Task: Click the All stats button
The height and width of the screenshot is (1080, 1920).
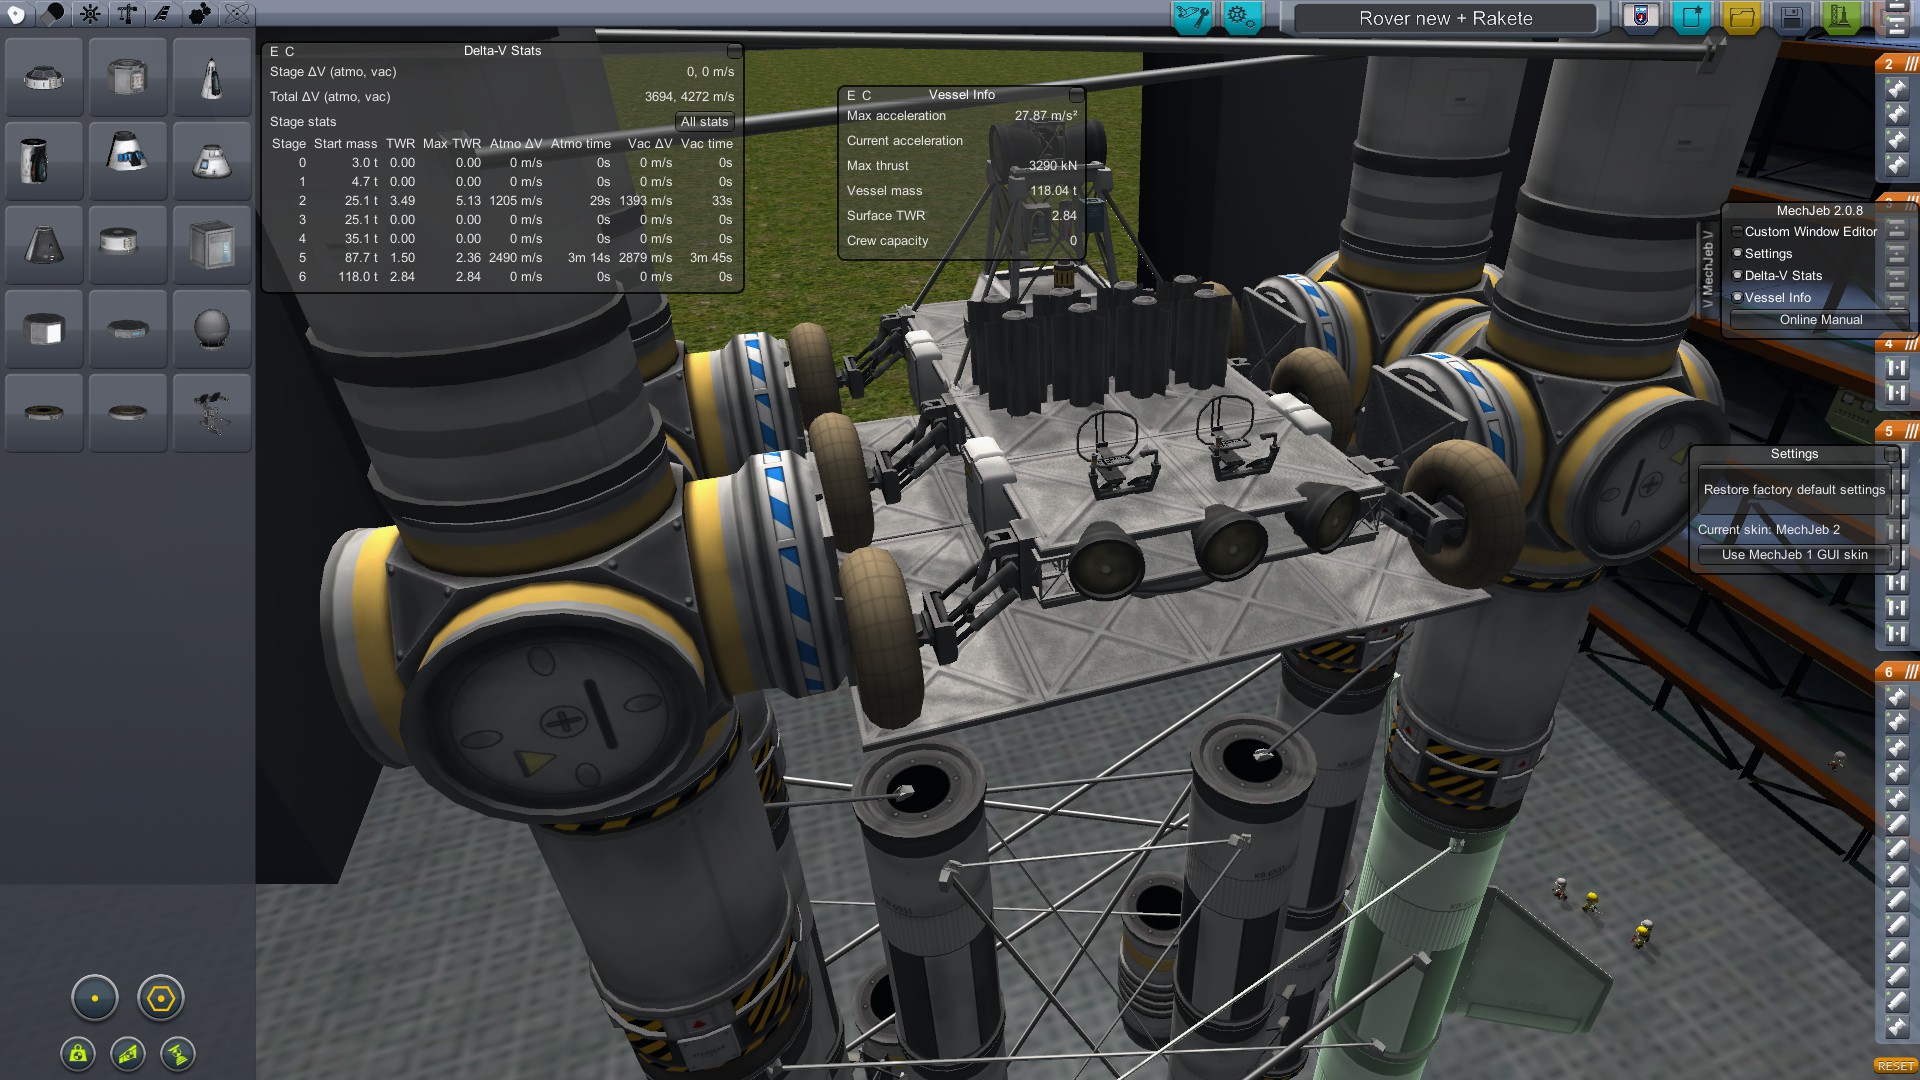Action: pyautogui.click(x=705, y=122)
